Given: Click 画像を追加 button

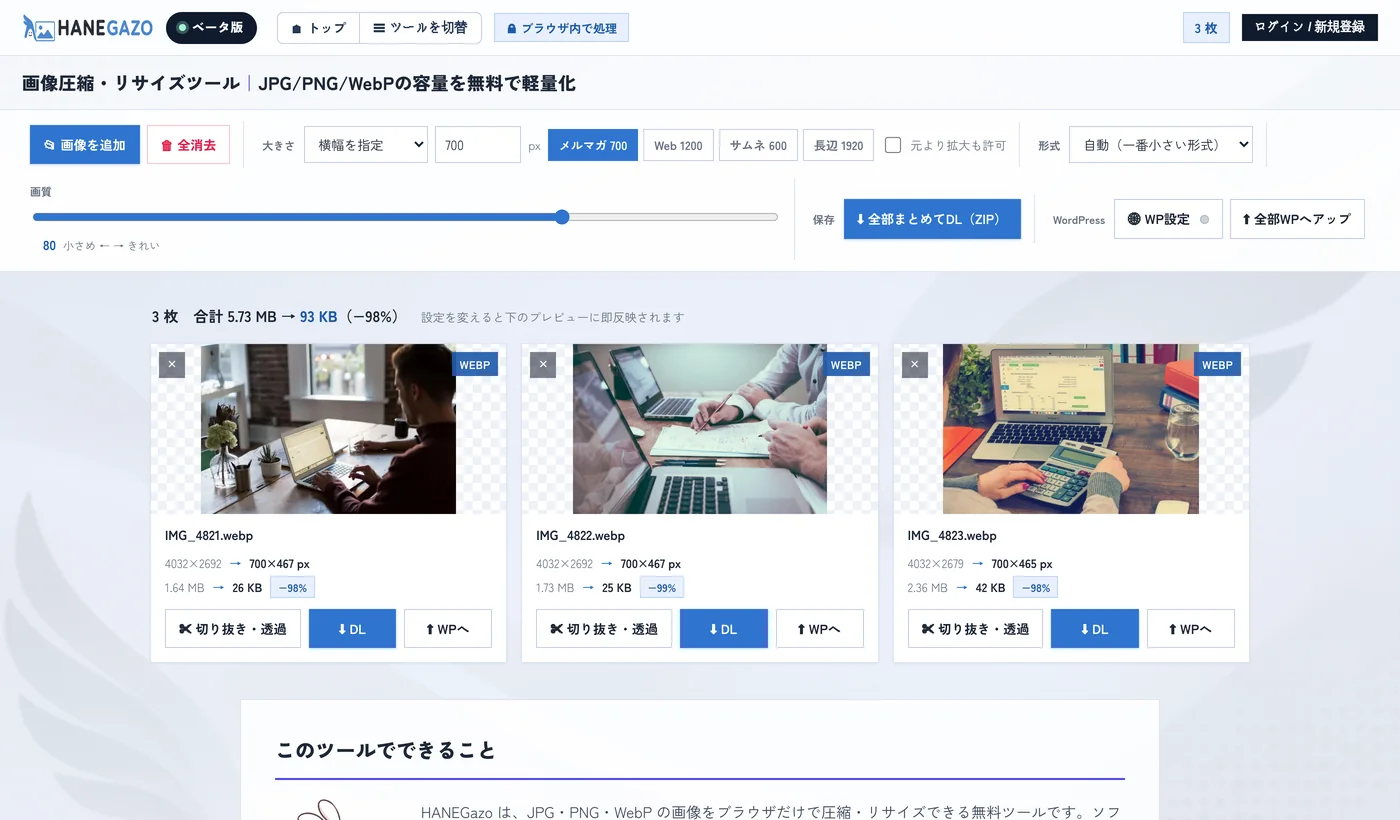Looking at the screenshot, I should tap(85, 145).
